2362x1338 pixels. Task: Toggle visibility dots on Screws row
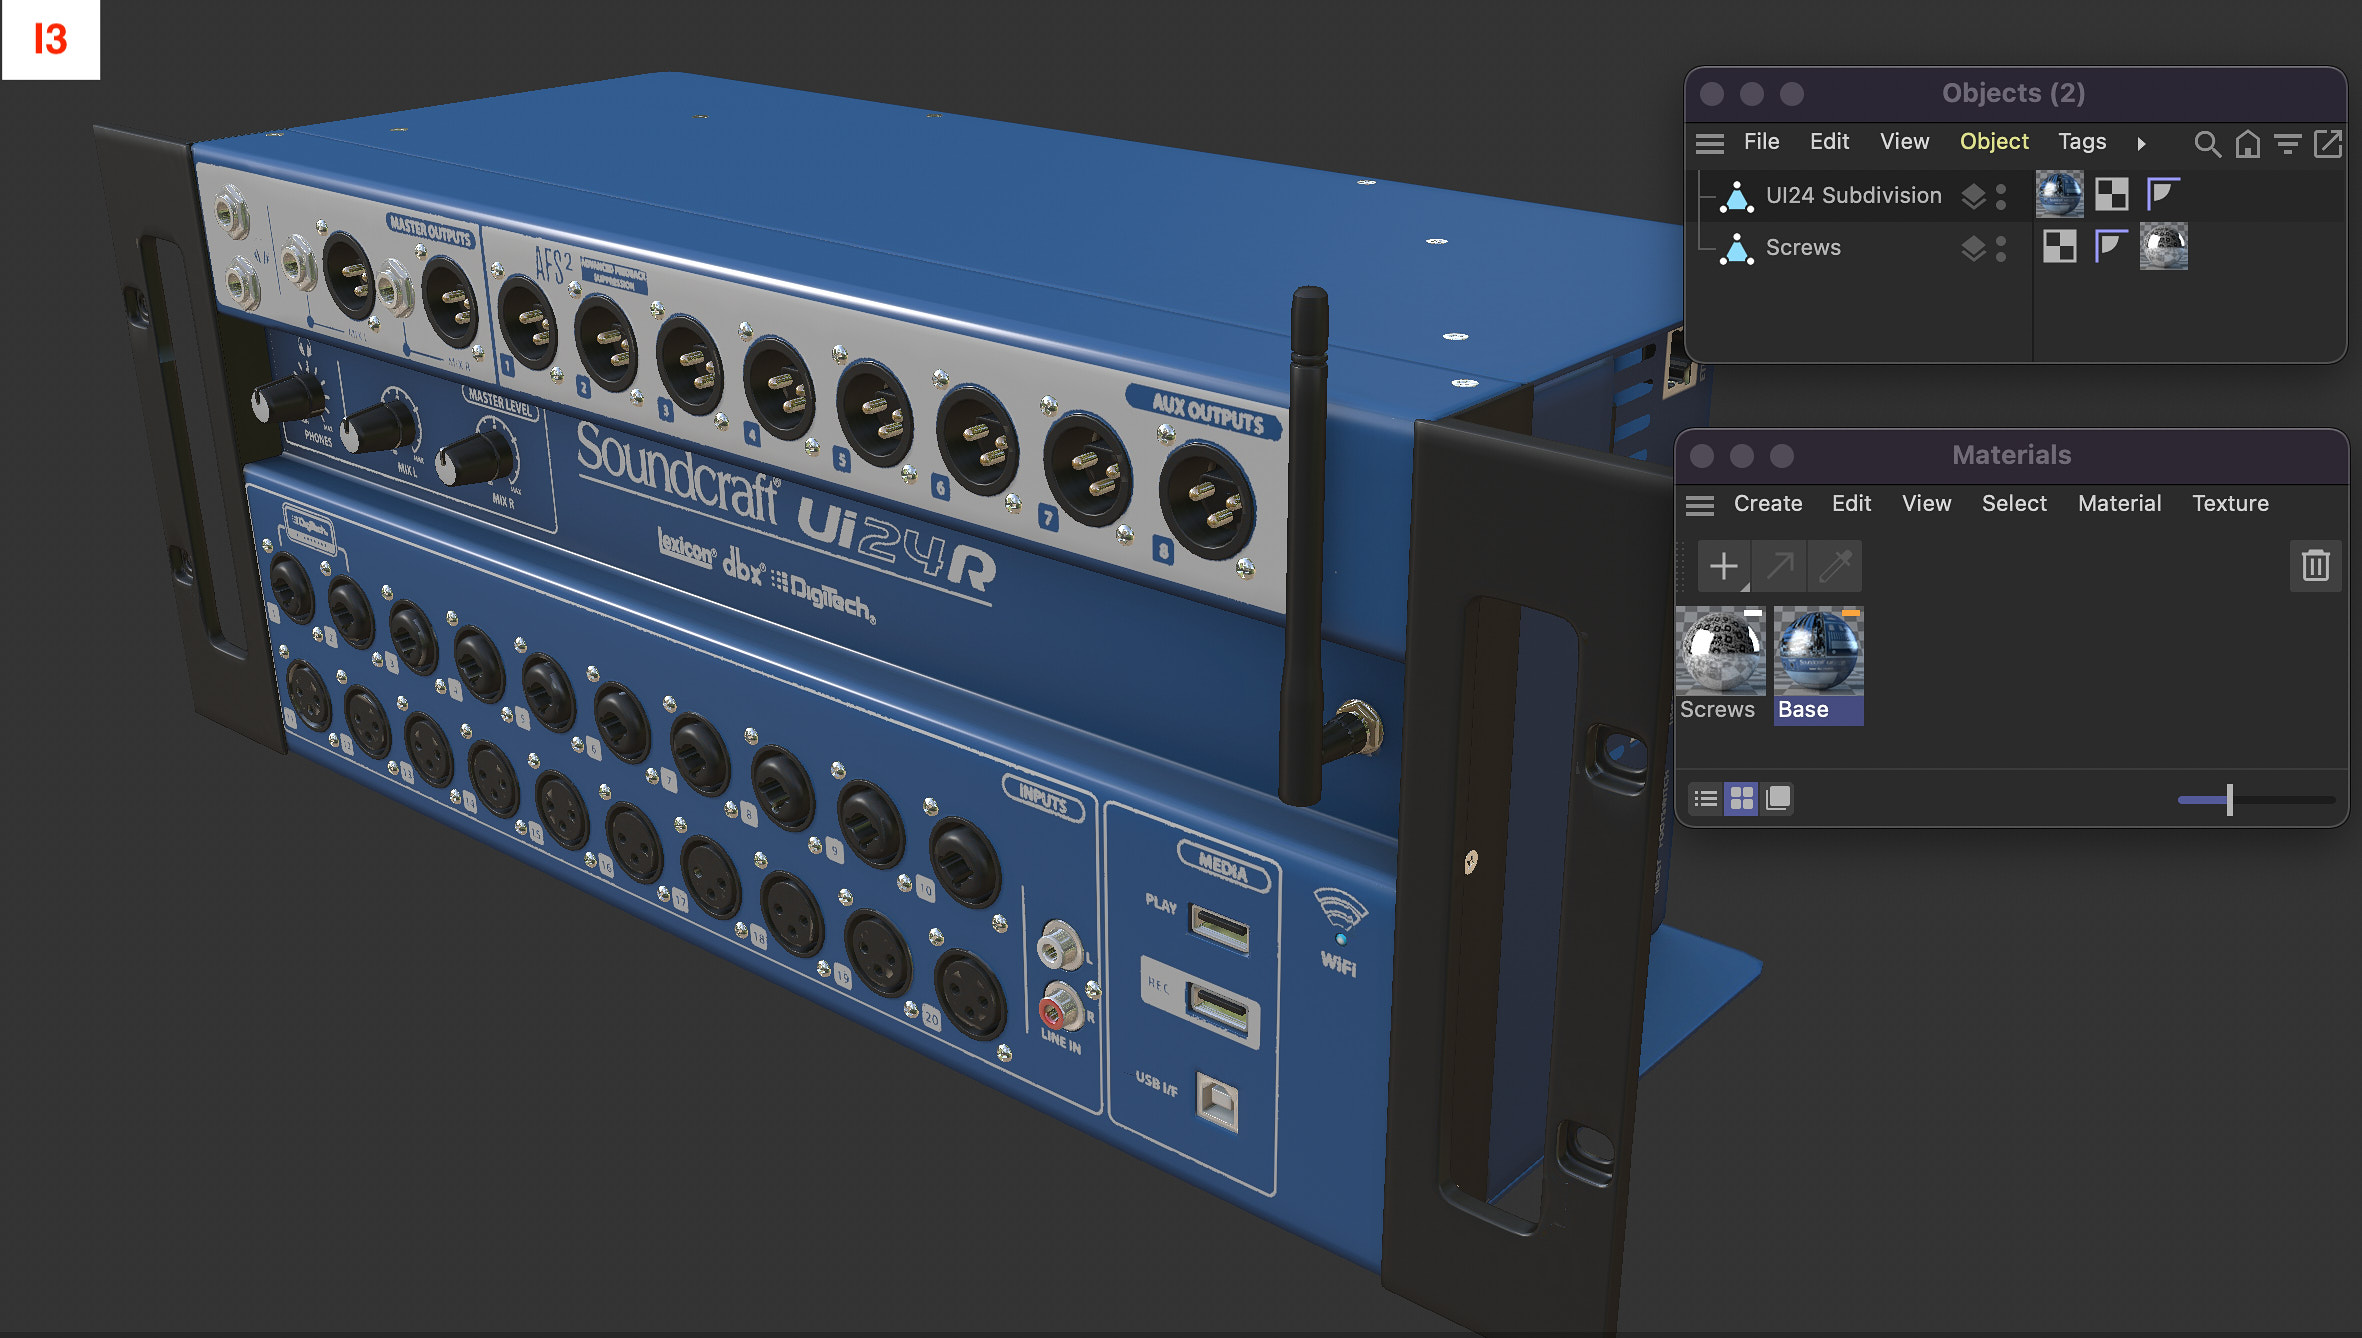[2001, 248]
